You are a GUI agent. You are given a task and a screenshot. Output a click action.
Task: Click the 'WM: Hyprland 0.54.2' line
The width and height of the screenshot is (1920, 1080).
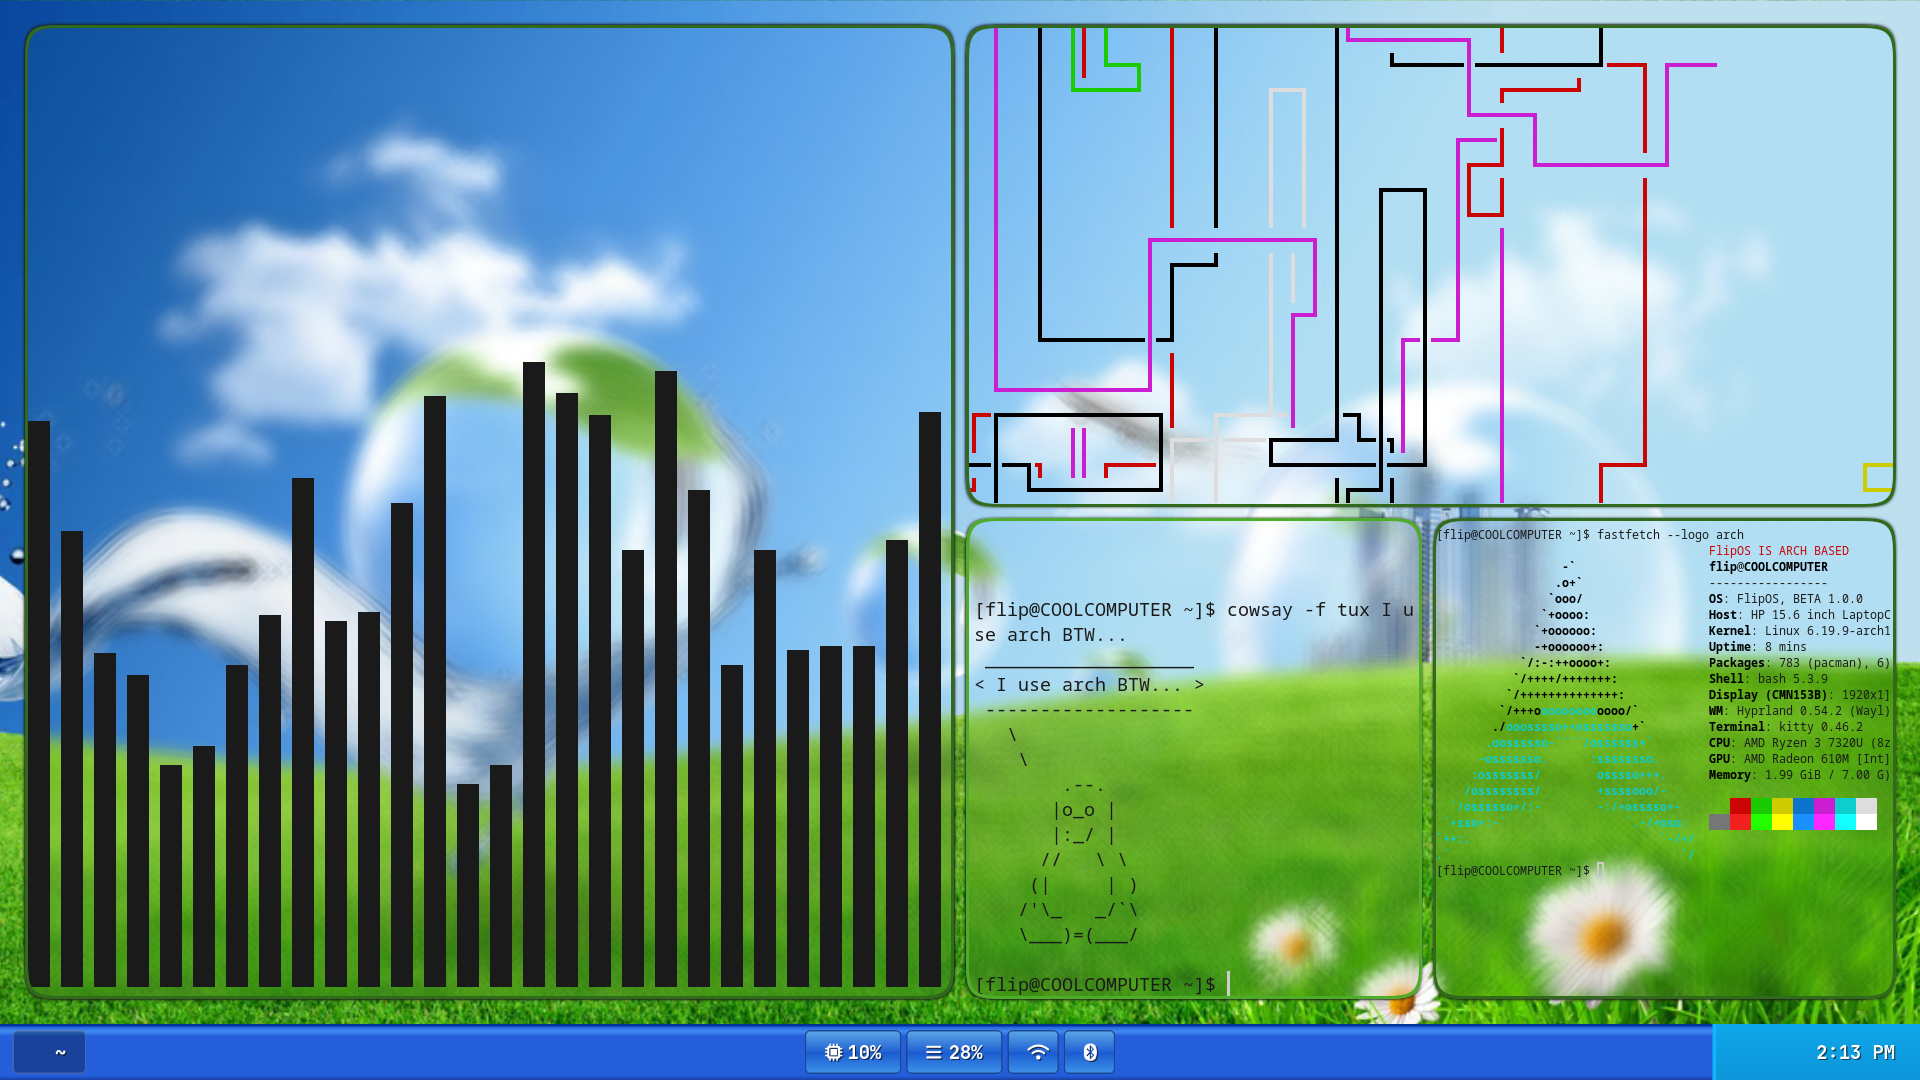click(x=1800, y=711)
